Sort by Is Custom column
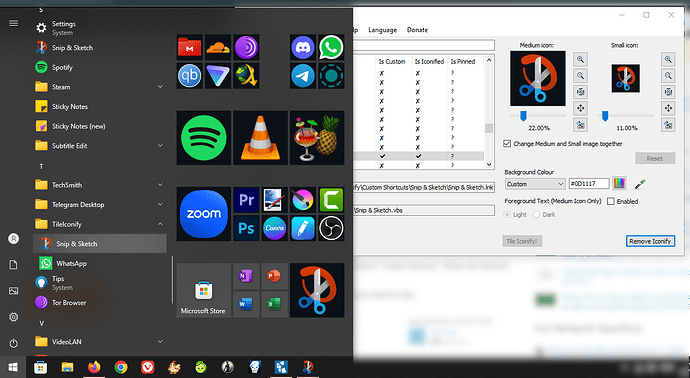 click(x=392, y=62)
